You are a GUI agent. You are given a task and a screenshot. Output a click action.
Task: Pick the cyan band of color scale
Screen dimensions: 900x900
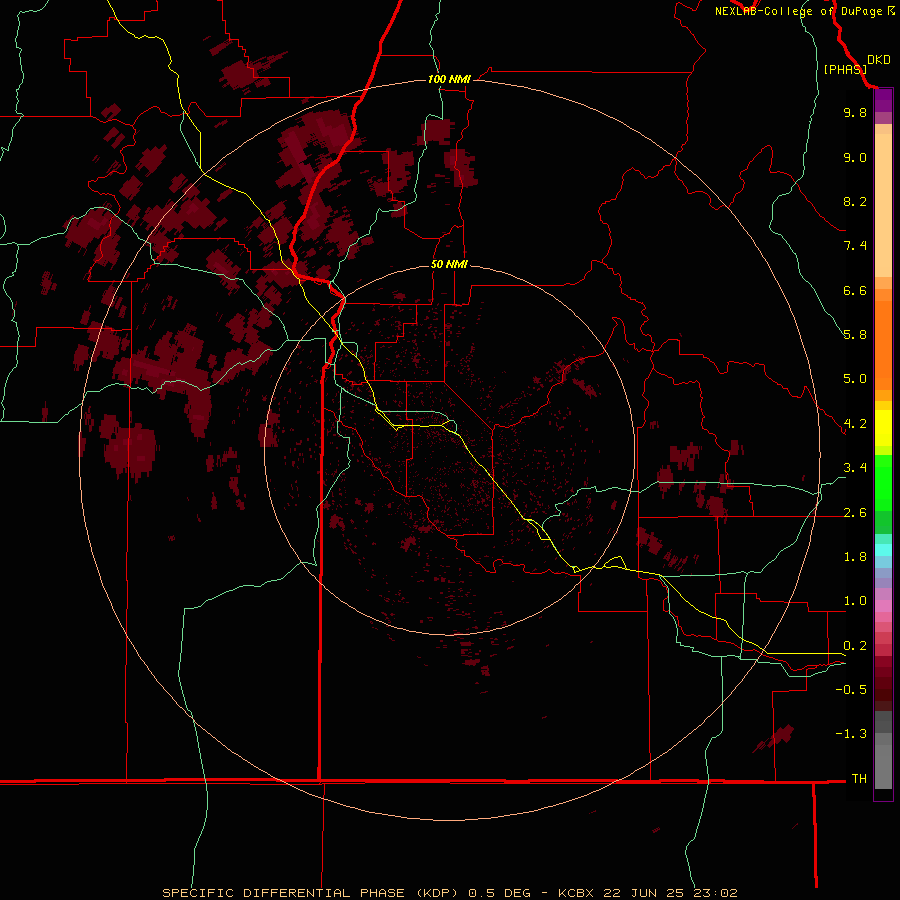883,550
